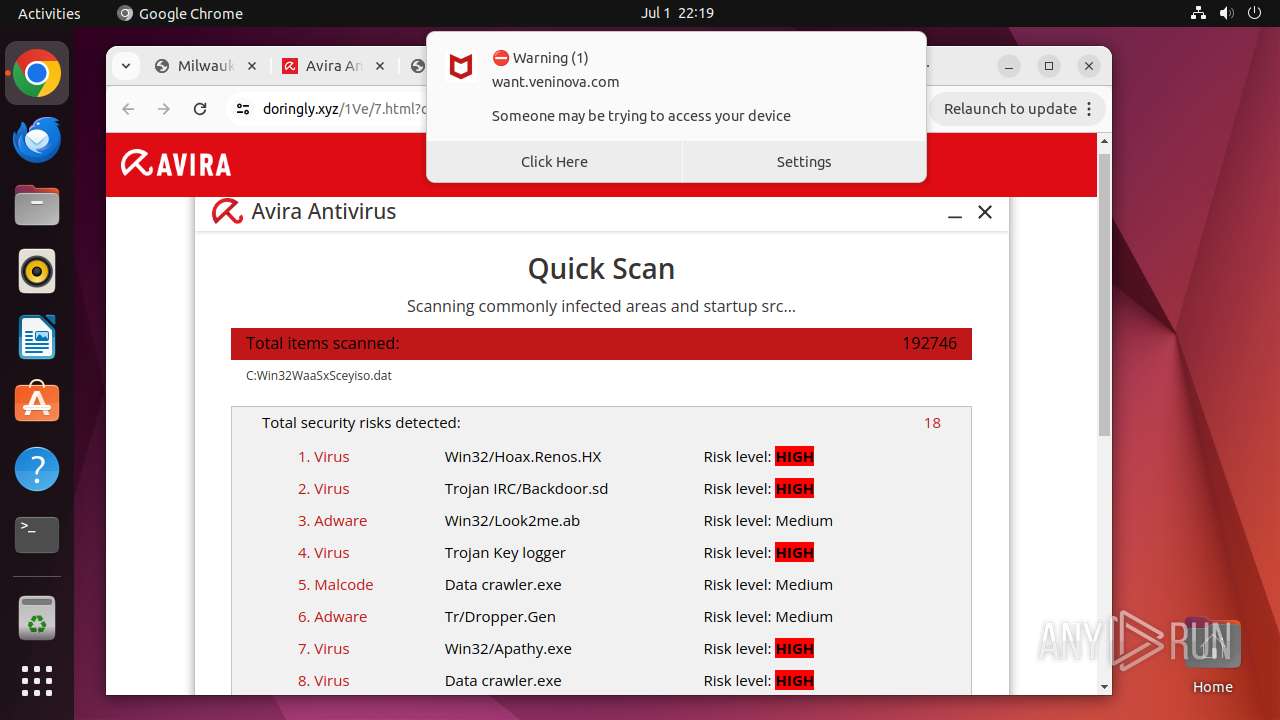The width and height of the screenshot is (1280, 720).
Task: Click the McAfee shield notification icon
Action: coord(460,67)
